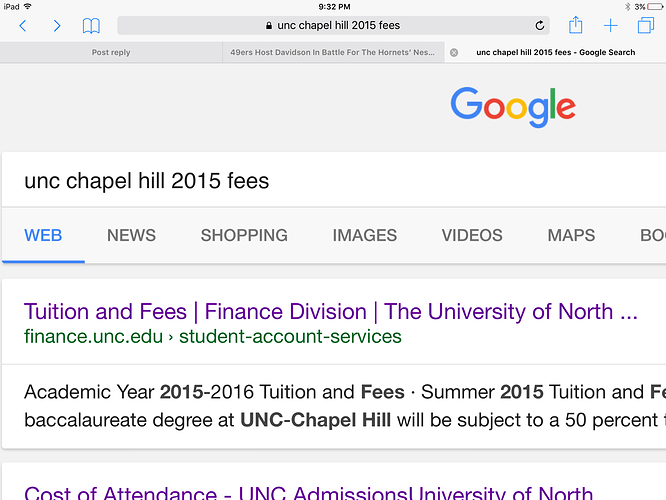Switch to the Post reply tab
The height and width of the screenshot is (500, 666).
[111, 52]
